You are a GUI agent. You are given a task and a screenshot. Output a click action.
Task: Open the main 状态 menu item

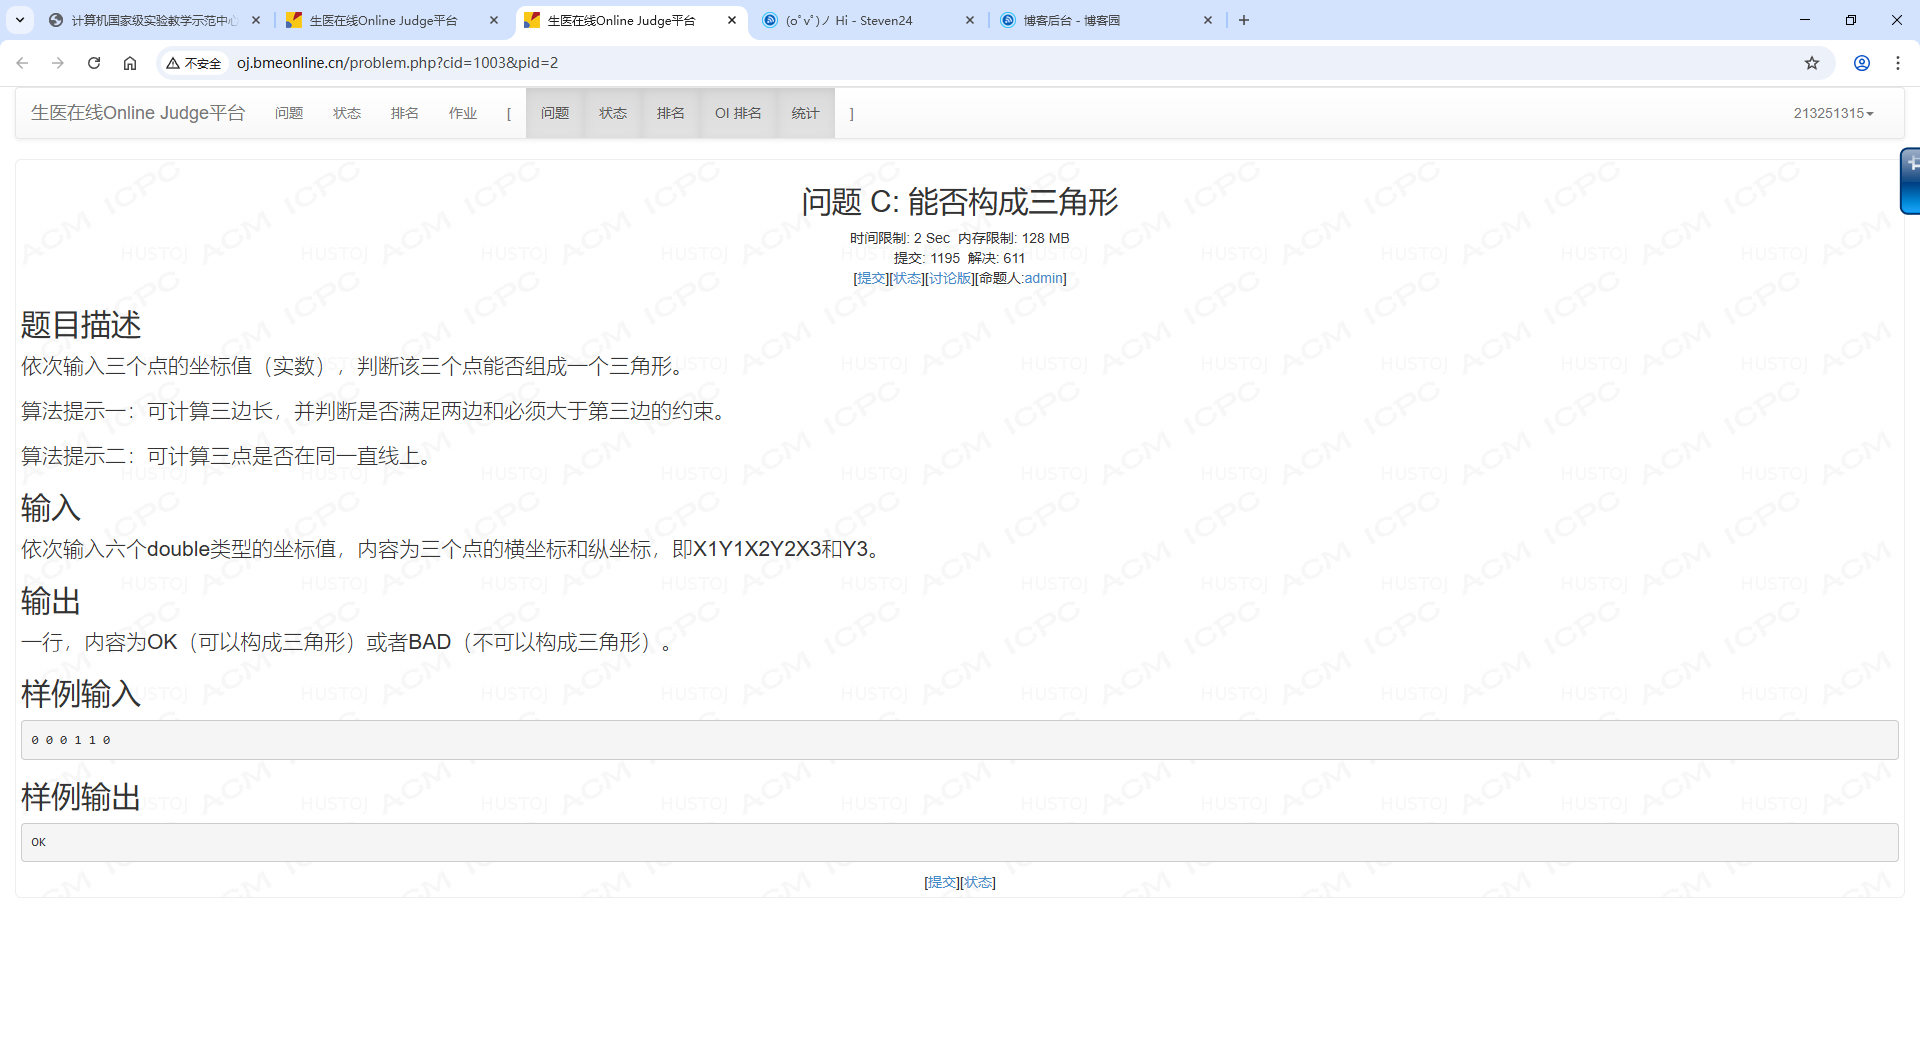347,113
